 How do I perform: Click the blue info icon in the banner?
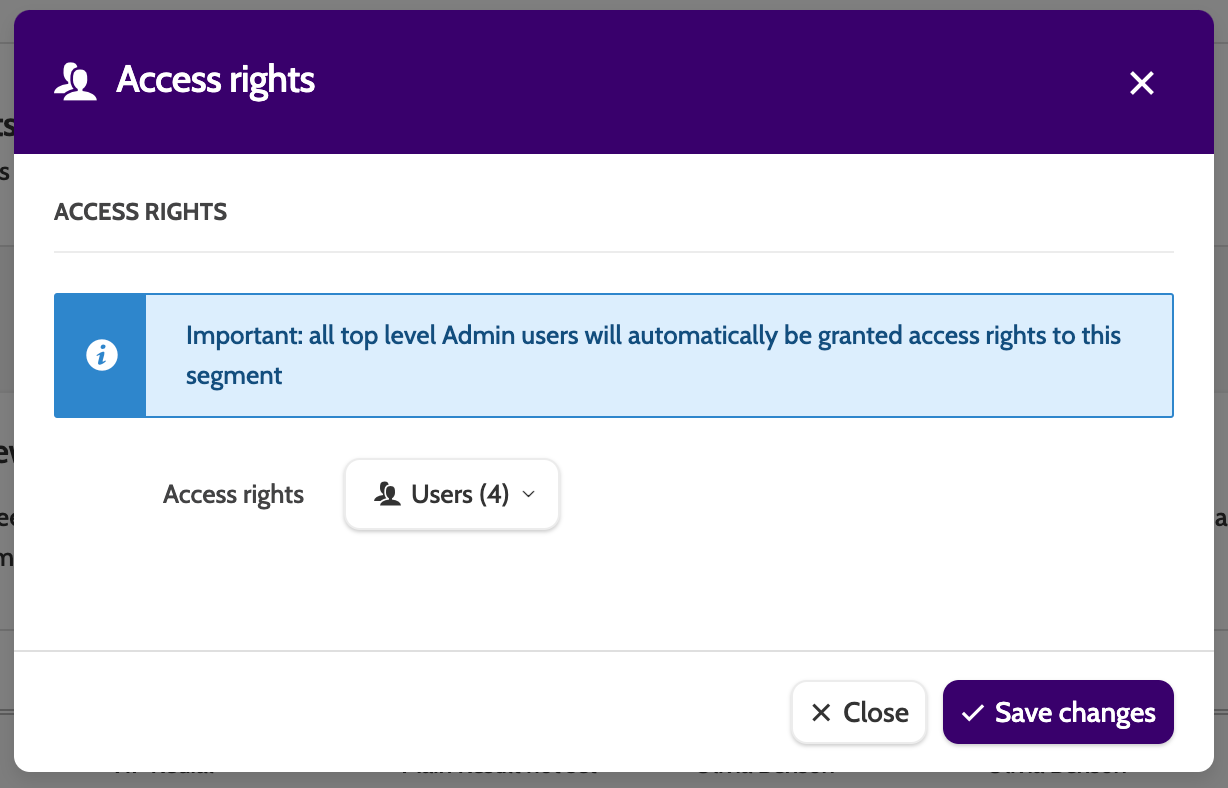[x=101, y=355]
